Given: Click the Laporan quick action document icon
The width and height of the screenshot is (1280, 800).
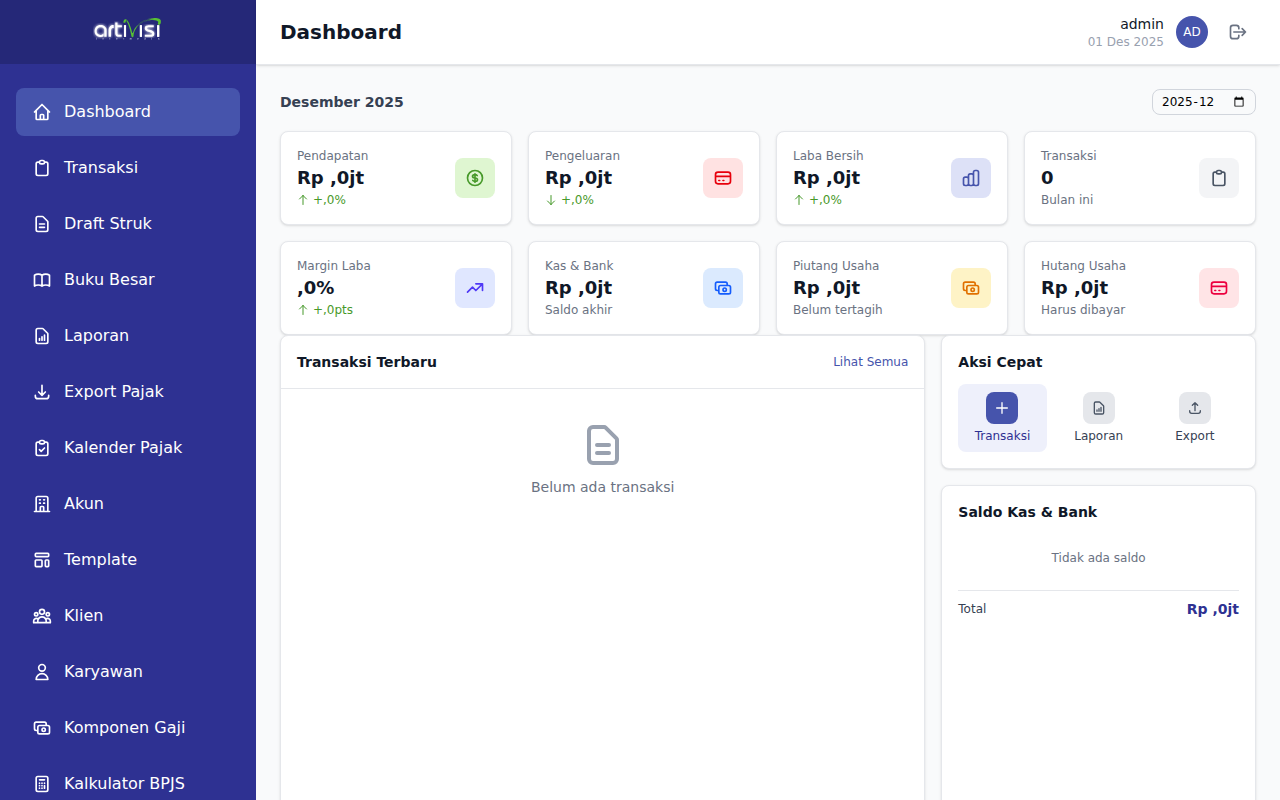Looking at the screenshot, I should [1098, 408].
